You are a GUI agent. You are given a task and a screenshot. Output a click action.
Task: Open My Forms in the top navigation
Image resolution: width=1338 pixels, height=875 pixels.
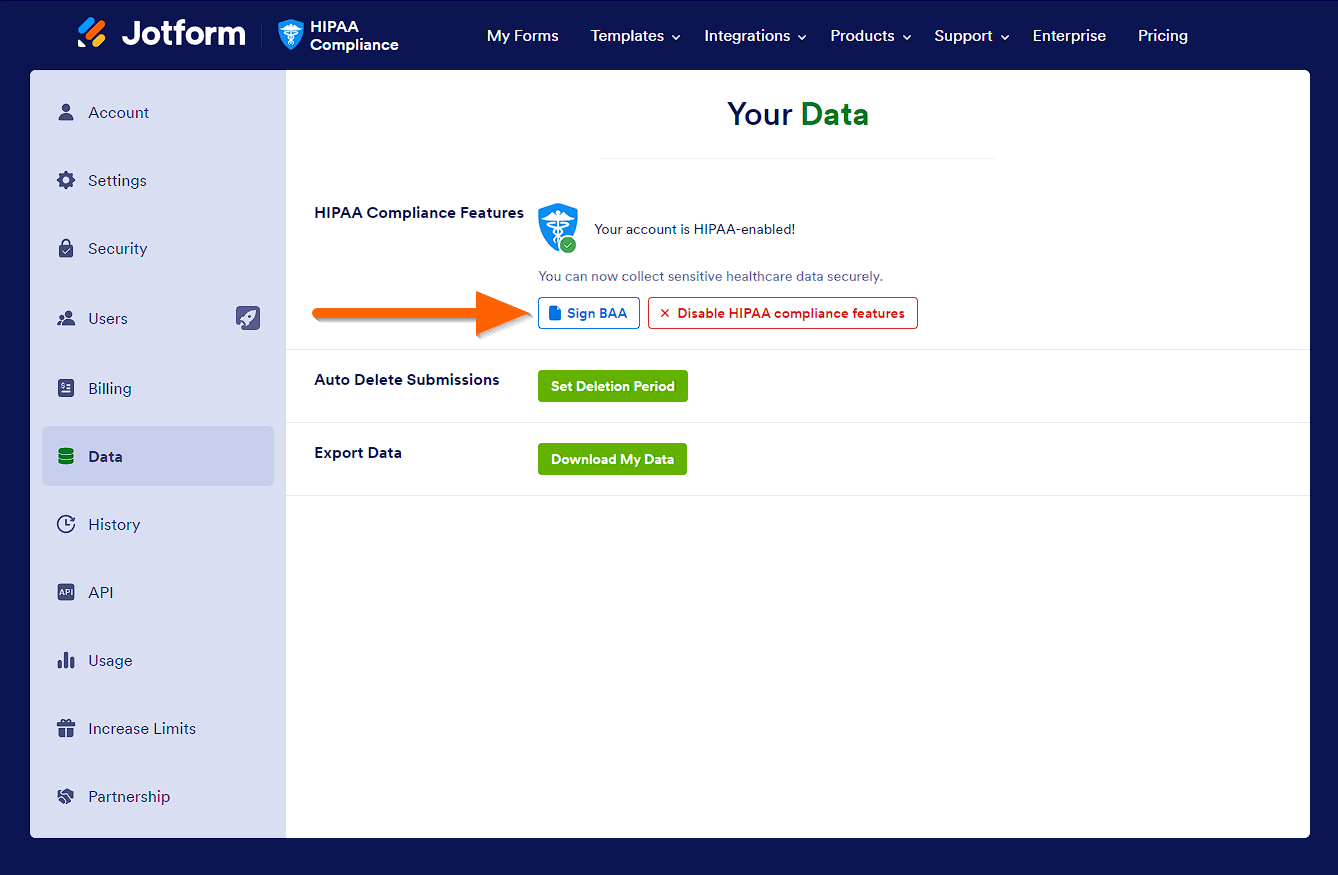(x=523, y=36)
